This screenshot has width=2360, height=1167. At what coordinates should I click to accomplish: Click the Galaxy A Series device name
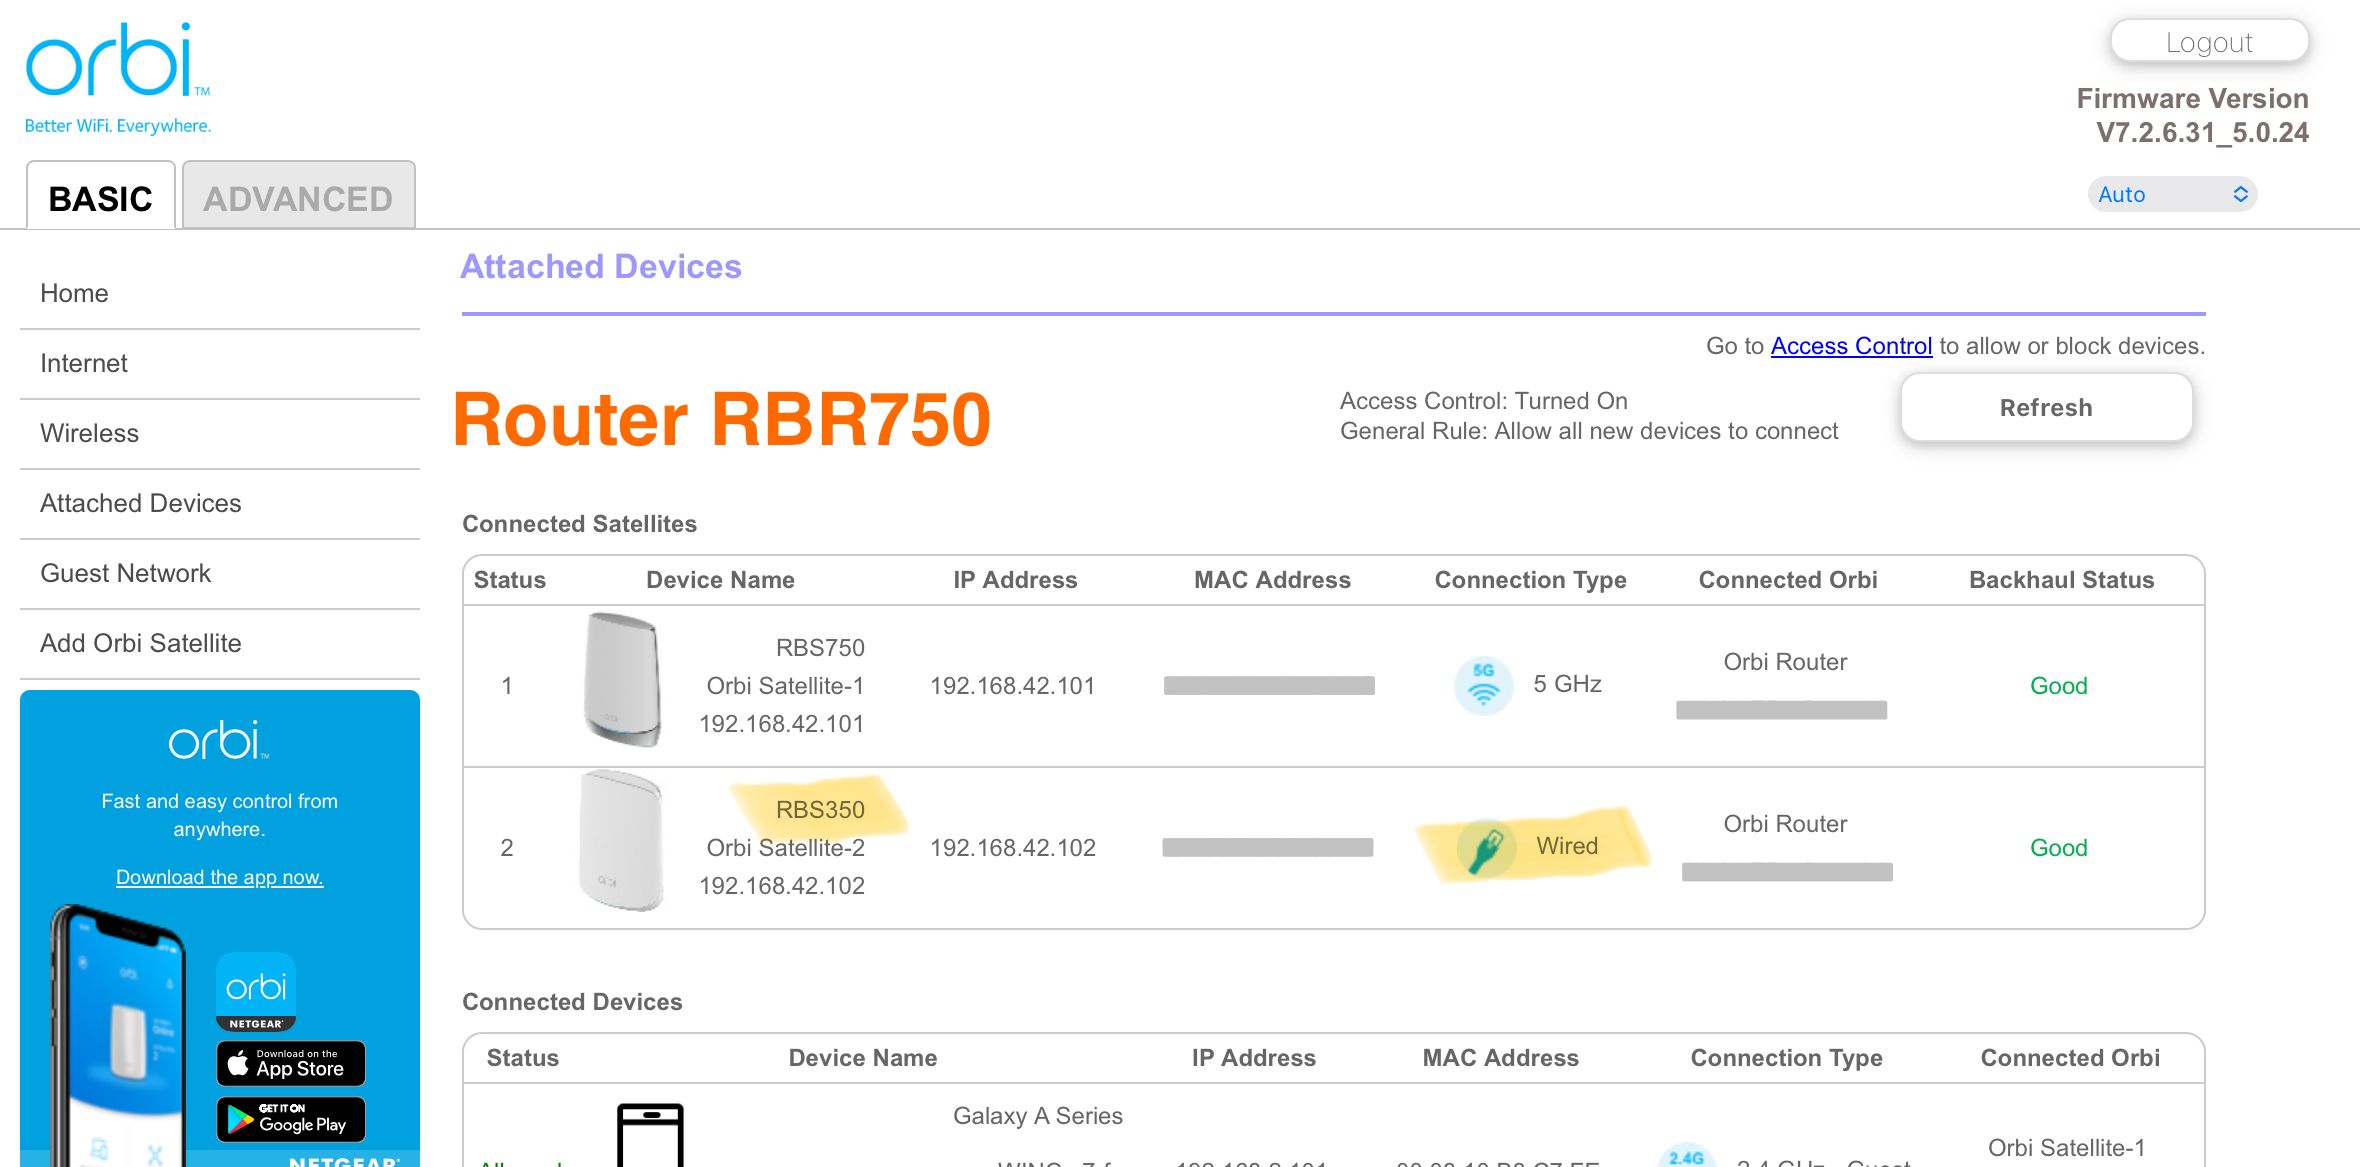click(1037, 1115)
